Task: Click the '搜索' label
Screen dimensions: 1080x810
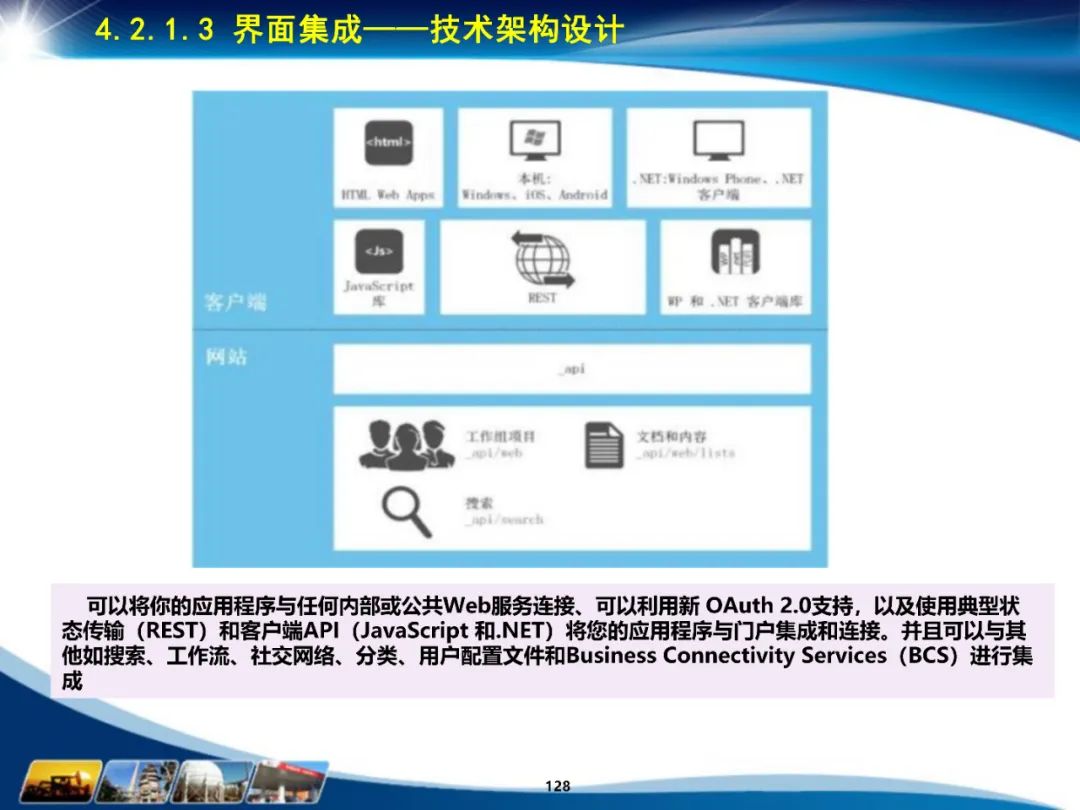Action: [479, 503]
